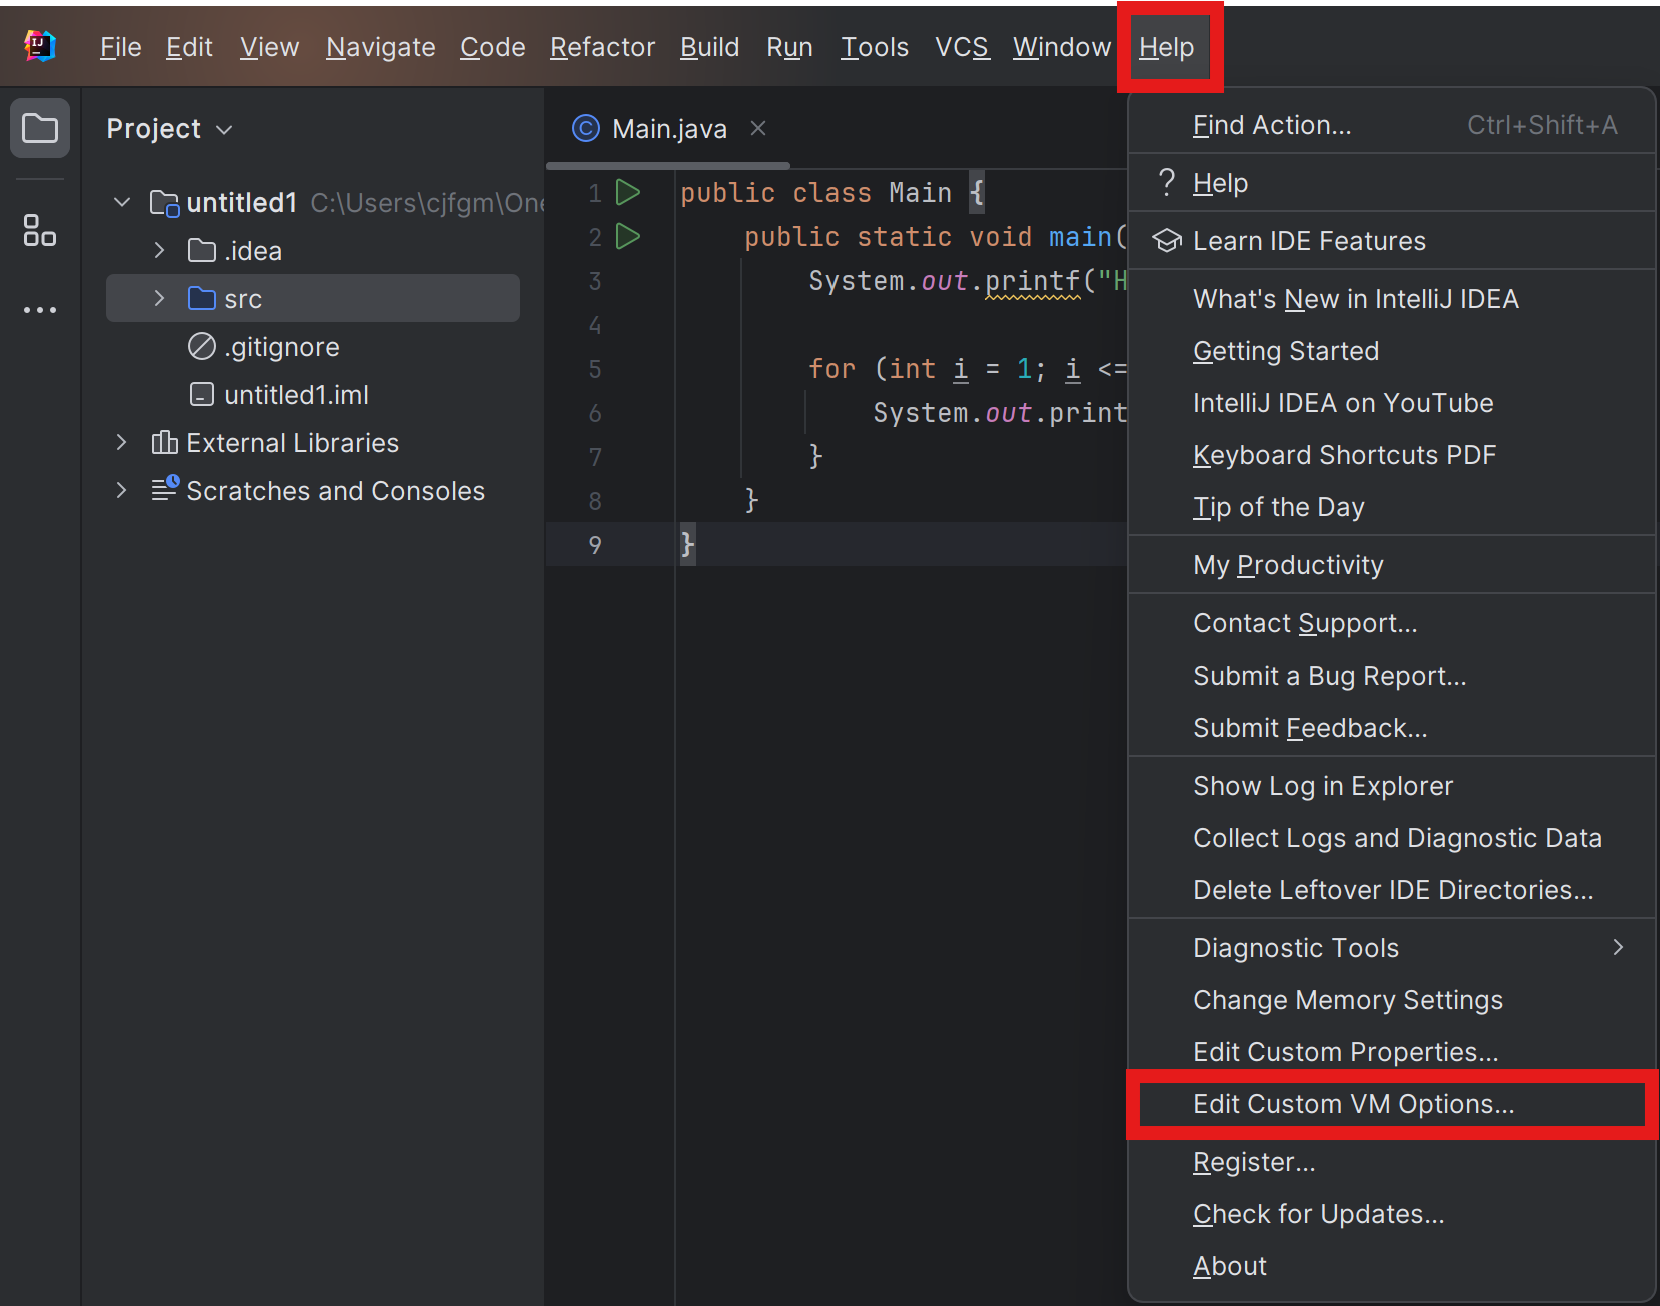Screen dimensions: 1660x1306
Task: Select Submit a Bug Report
Action: (x=1392, y=676)
